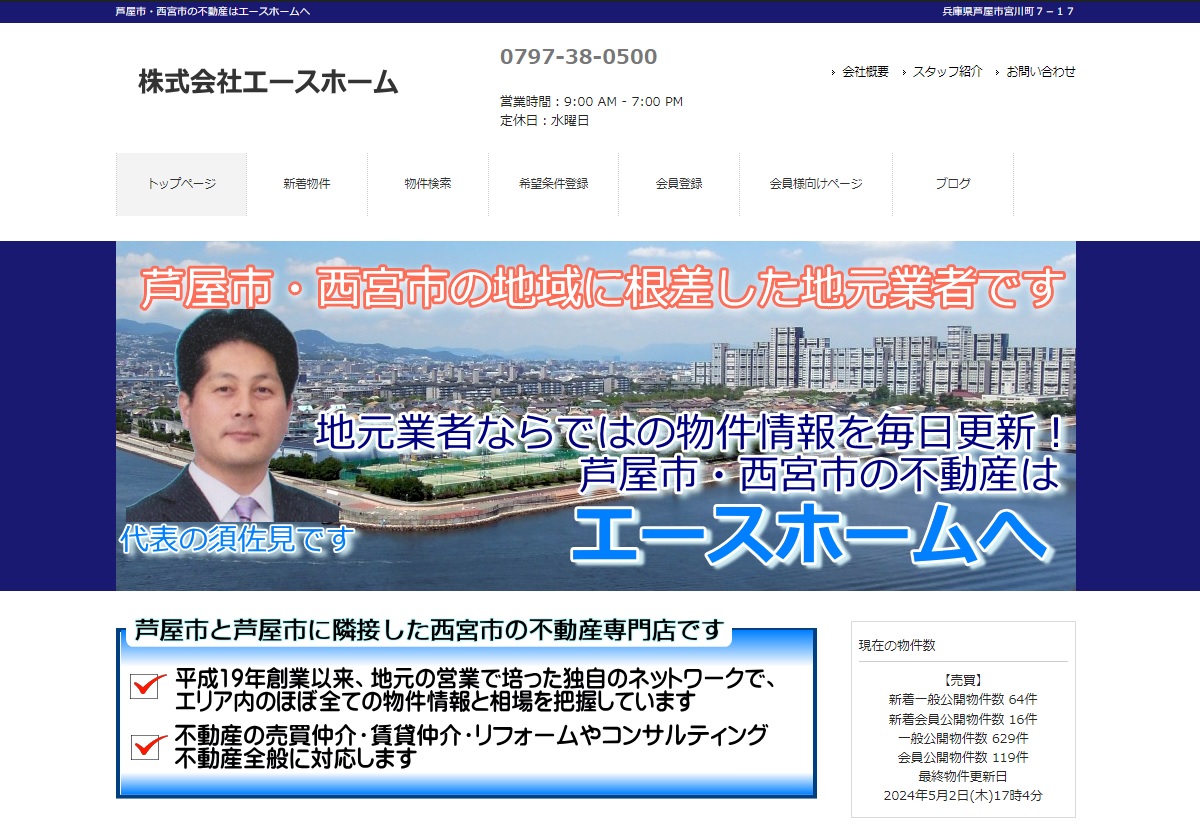Viewport: 1200px width, 825px height.
Task: Click the 最終物件更新日 label
Action: 963,776
